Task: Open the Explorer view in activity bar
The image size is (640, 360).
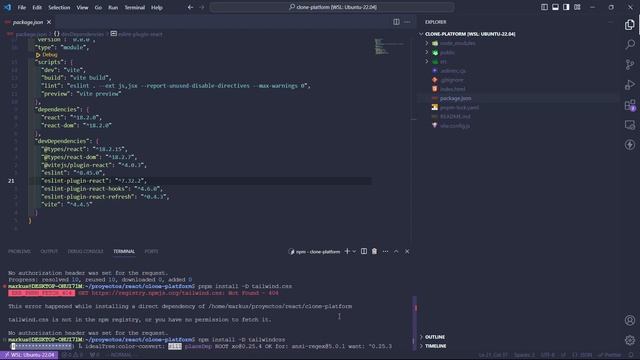Action: [629, 25]
